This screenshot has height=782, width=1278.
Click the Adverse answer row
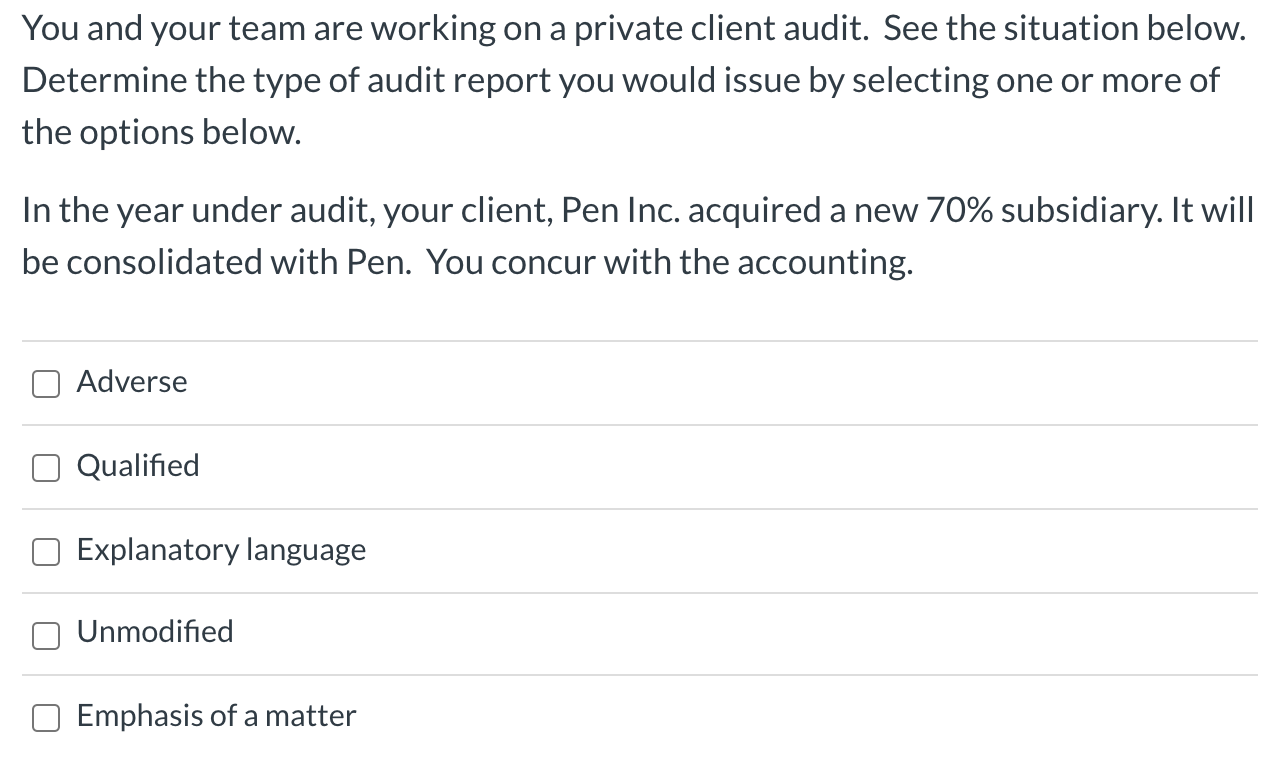click(x=400, y=383)
